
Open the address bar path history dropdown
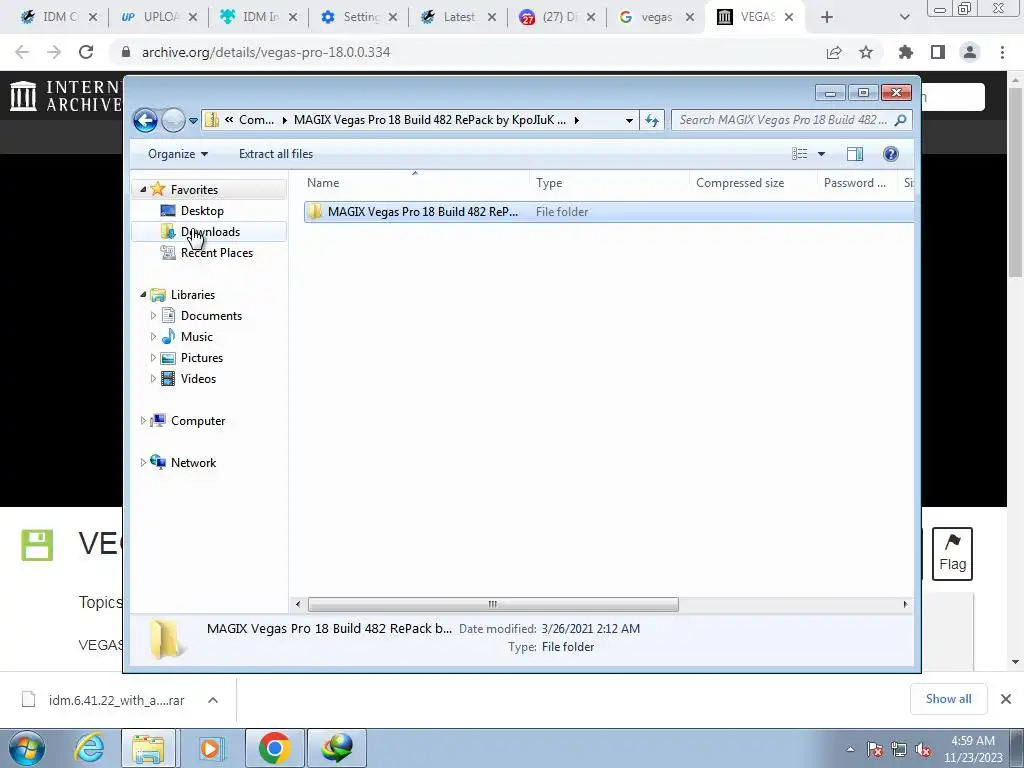pyautogui.click(x=629, y=120)
